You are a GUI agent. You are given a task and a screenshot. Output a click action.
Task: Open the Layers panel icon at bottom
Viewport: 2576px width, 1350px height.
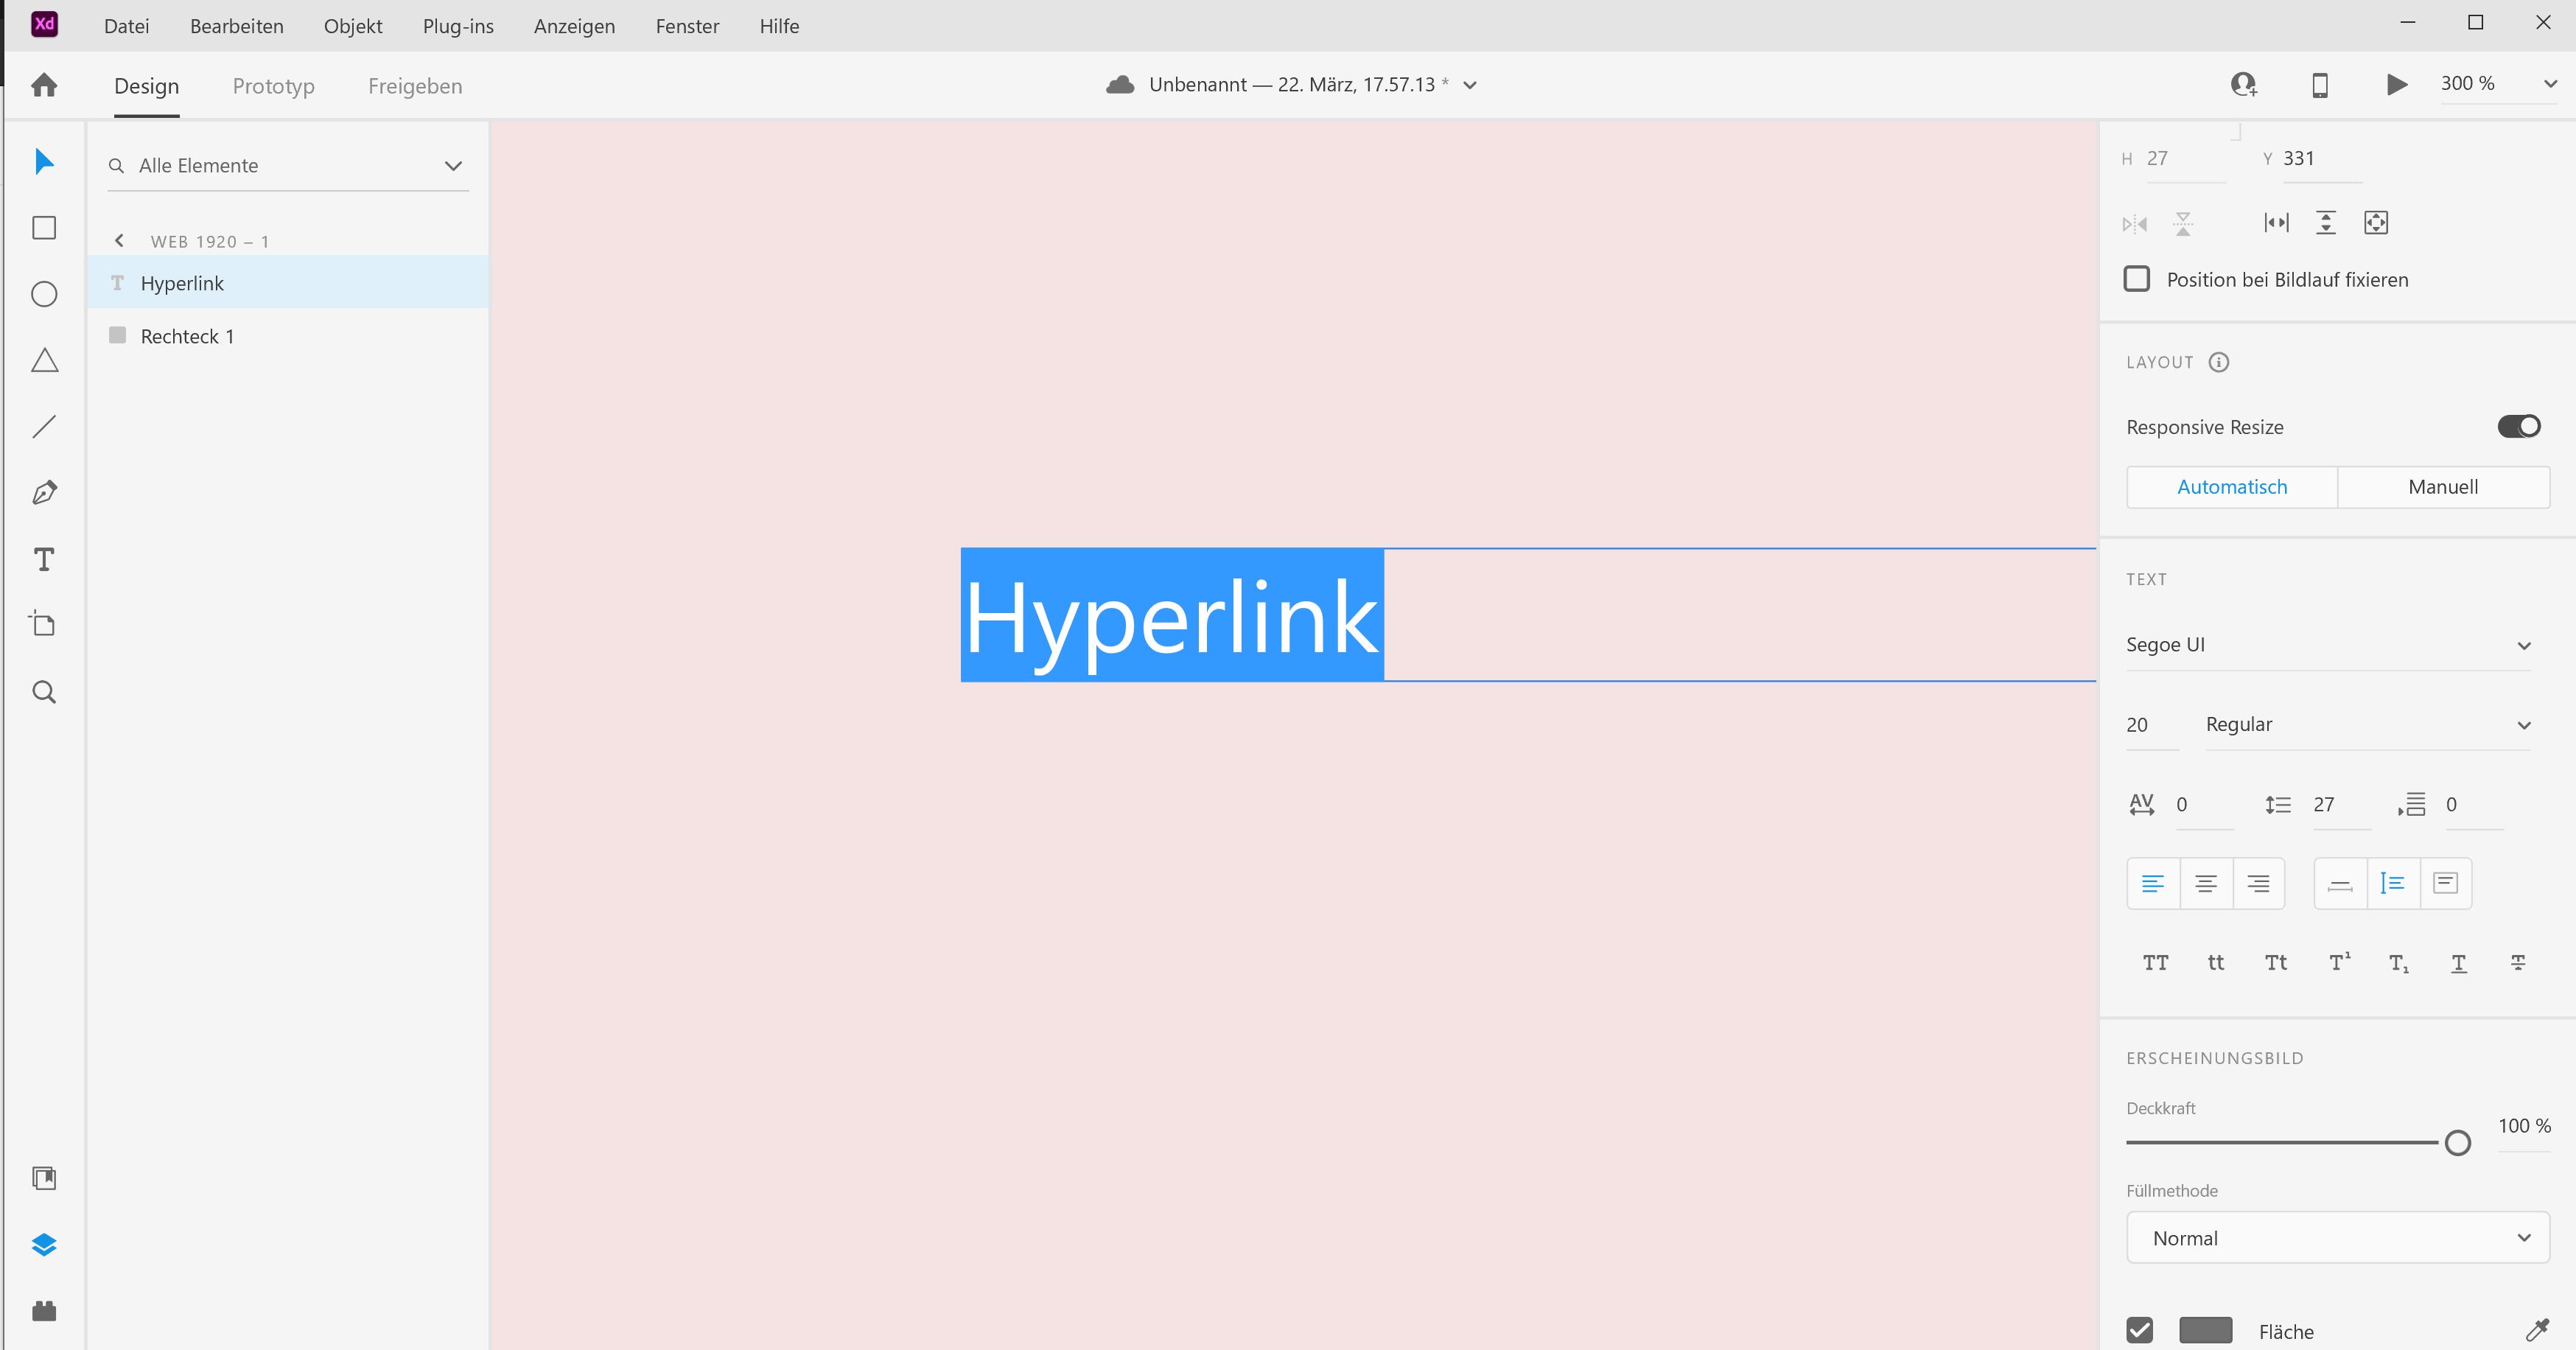(43, 1244)
